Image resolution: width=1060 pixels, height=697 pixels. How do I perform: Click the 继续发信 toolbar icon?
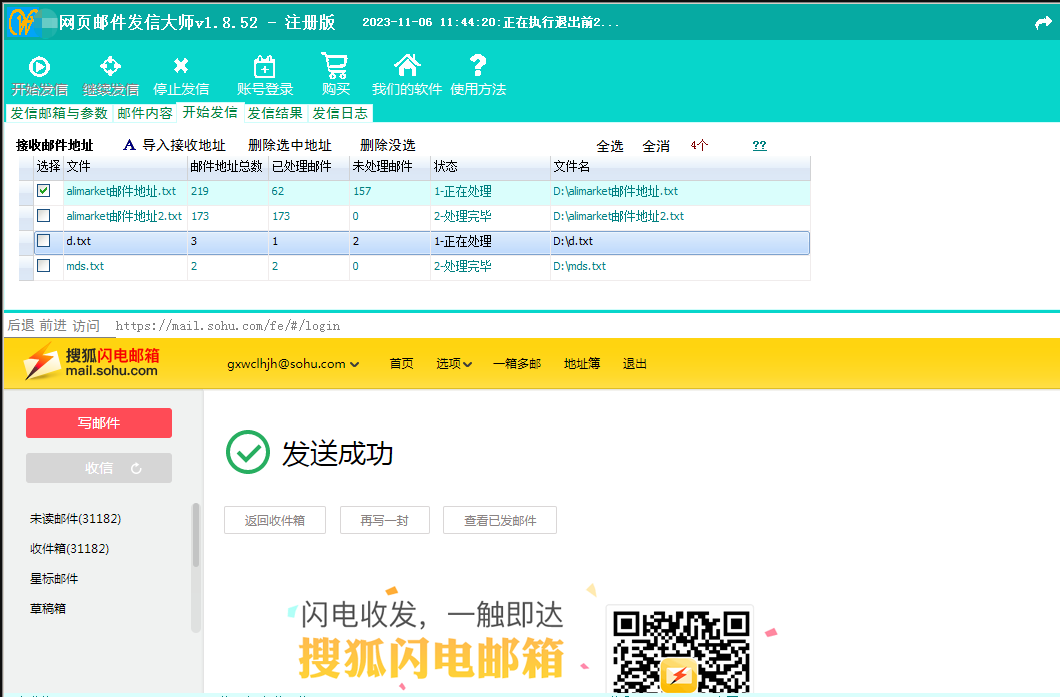click(110, 66)
